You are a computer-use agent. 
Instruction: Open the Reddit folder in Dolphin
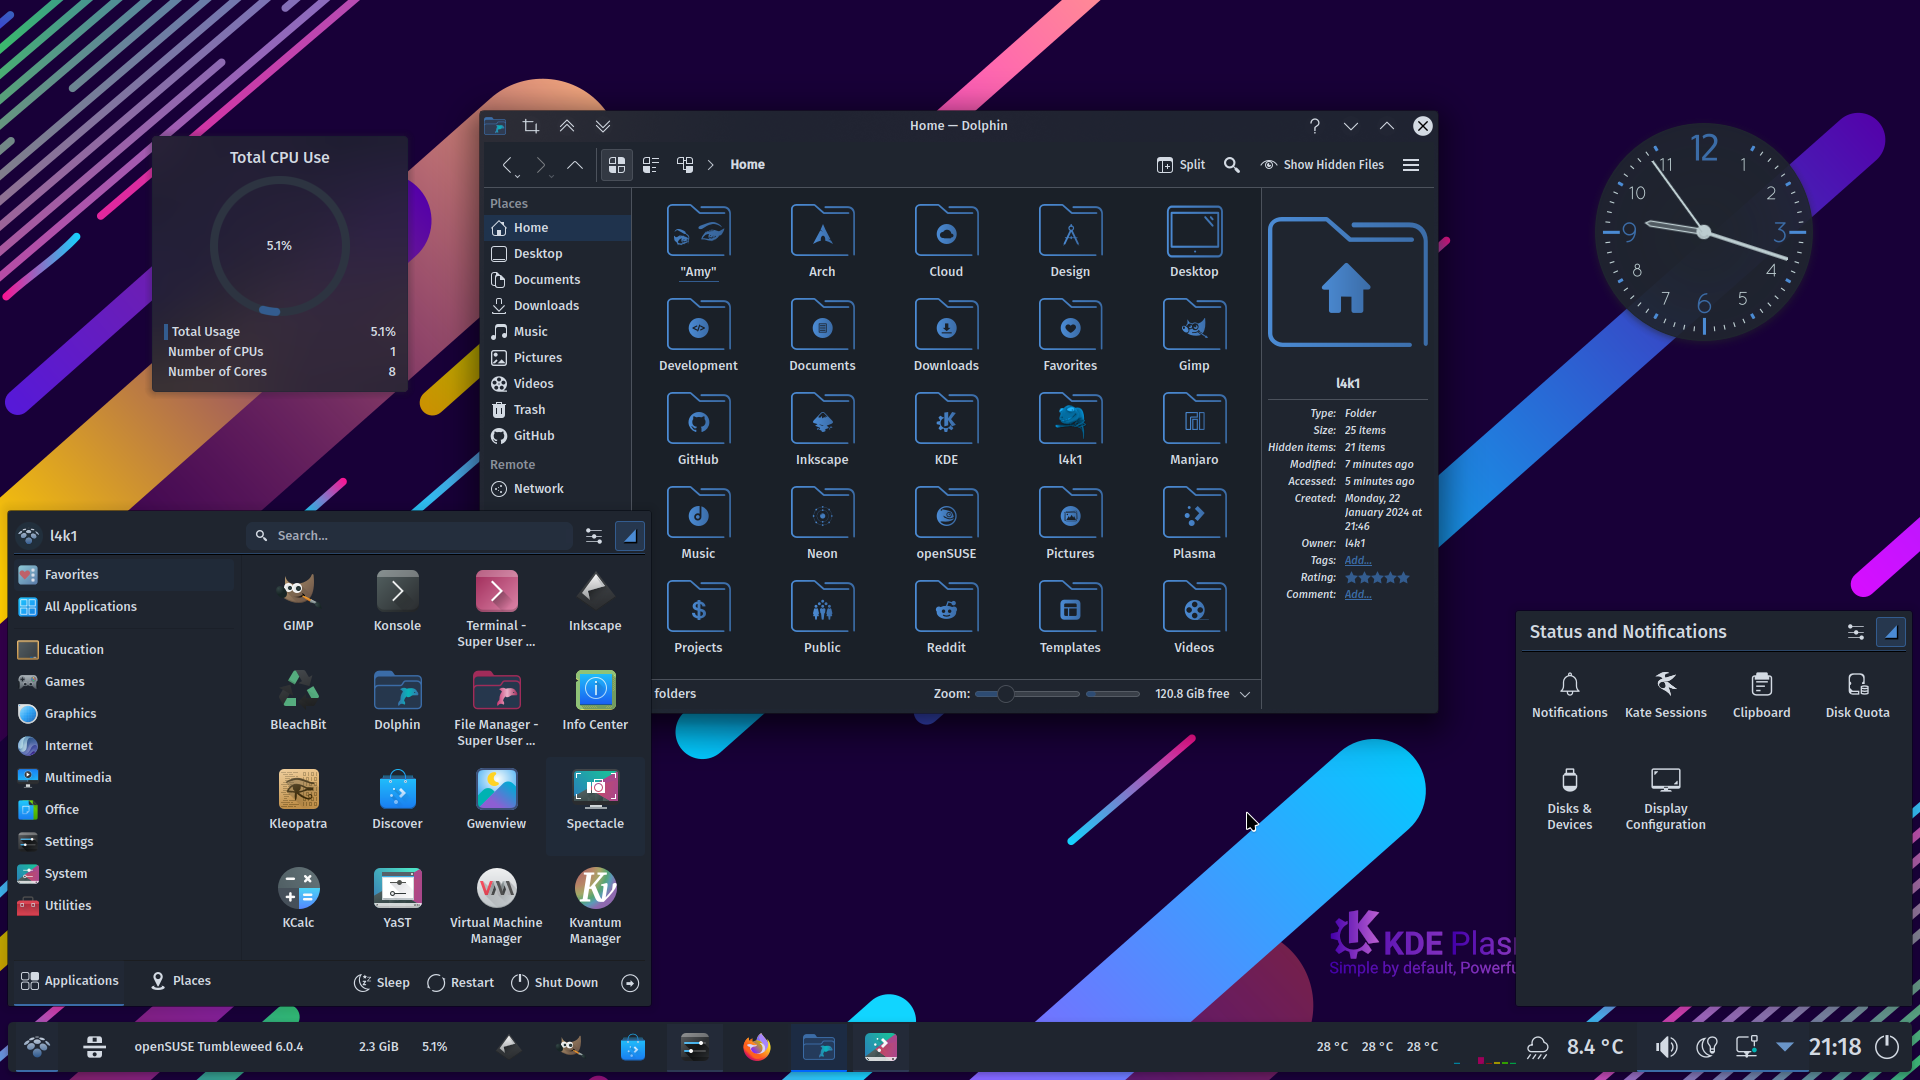point(946,617)
